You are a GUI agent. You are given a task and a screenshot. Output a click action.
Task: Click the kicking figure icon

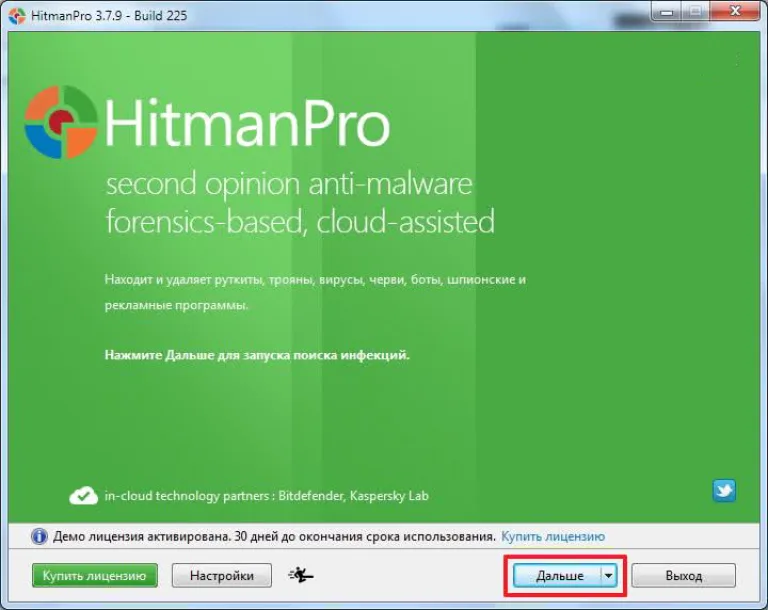click(300, 575)
